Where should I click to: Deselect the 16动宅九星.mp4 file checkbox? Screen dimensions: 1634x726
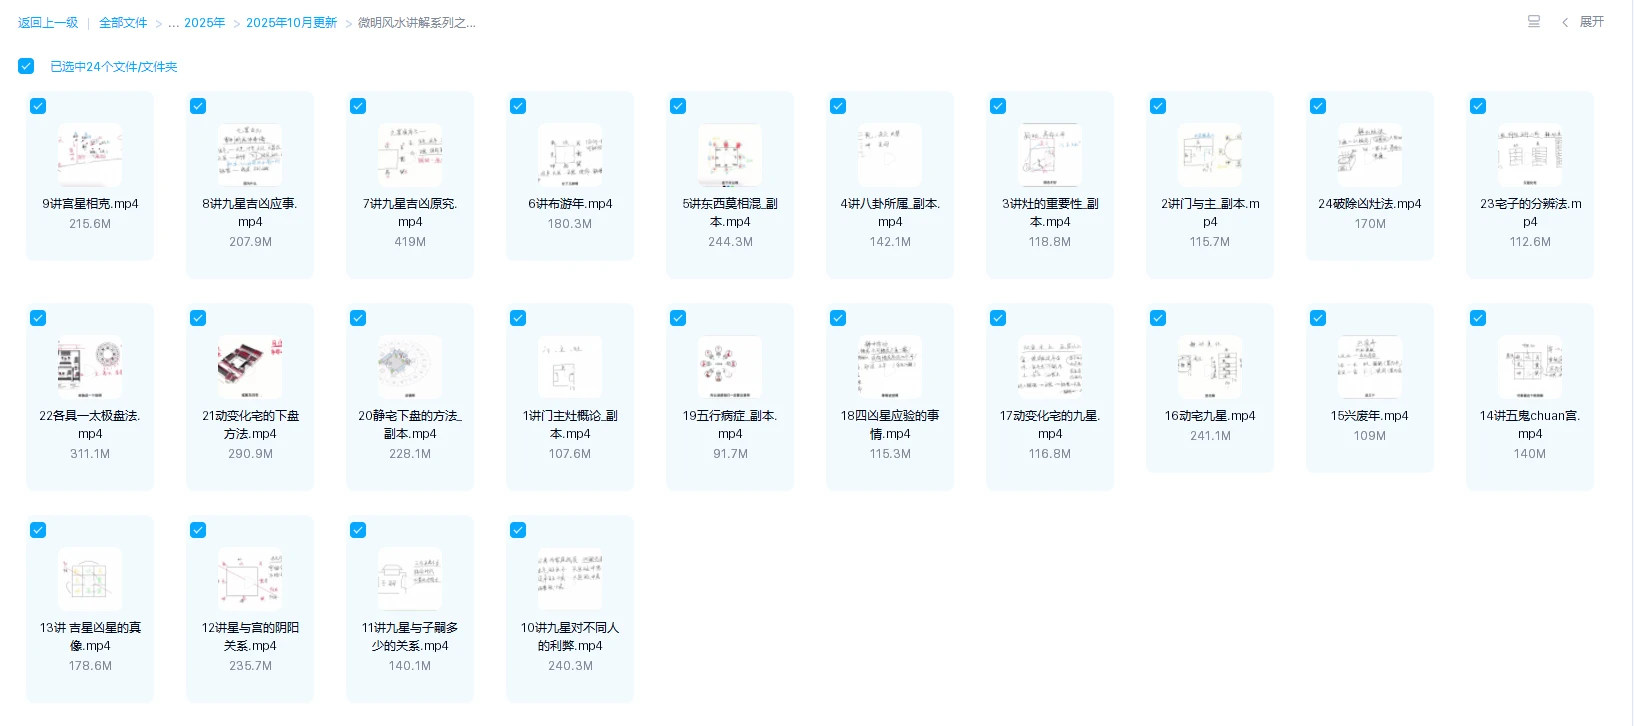tap(1158, 318)
